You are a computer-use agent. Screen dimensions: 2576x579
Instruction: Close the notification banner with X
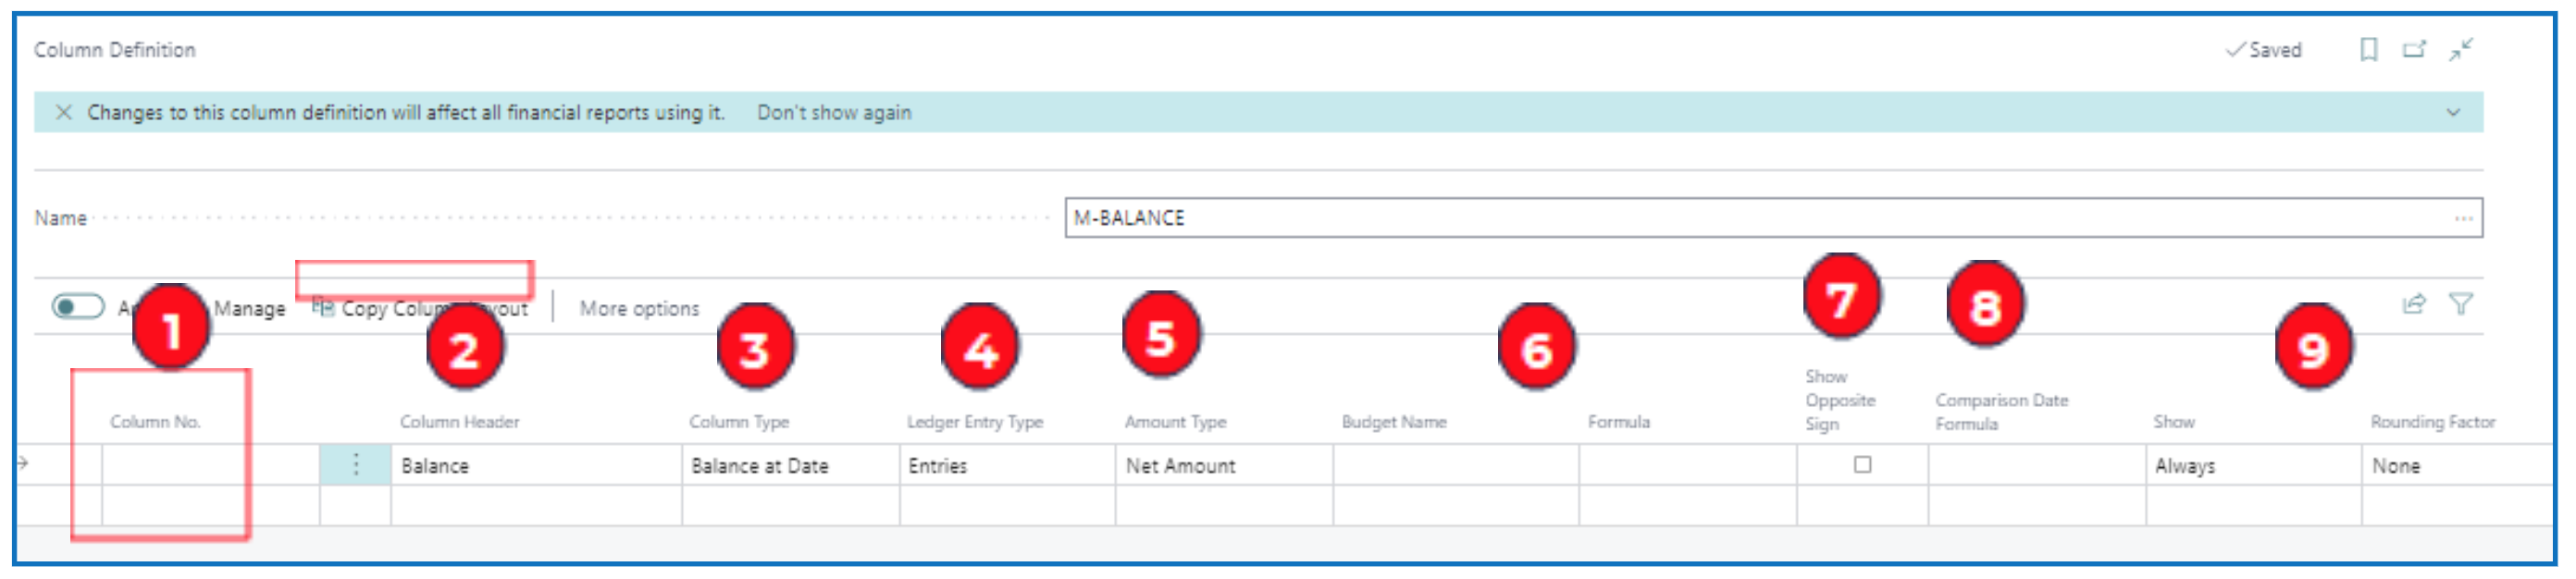pos(64,112)
